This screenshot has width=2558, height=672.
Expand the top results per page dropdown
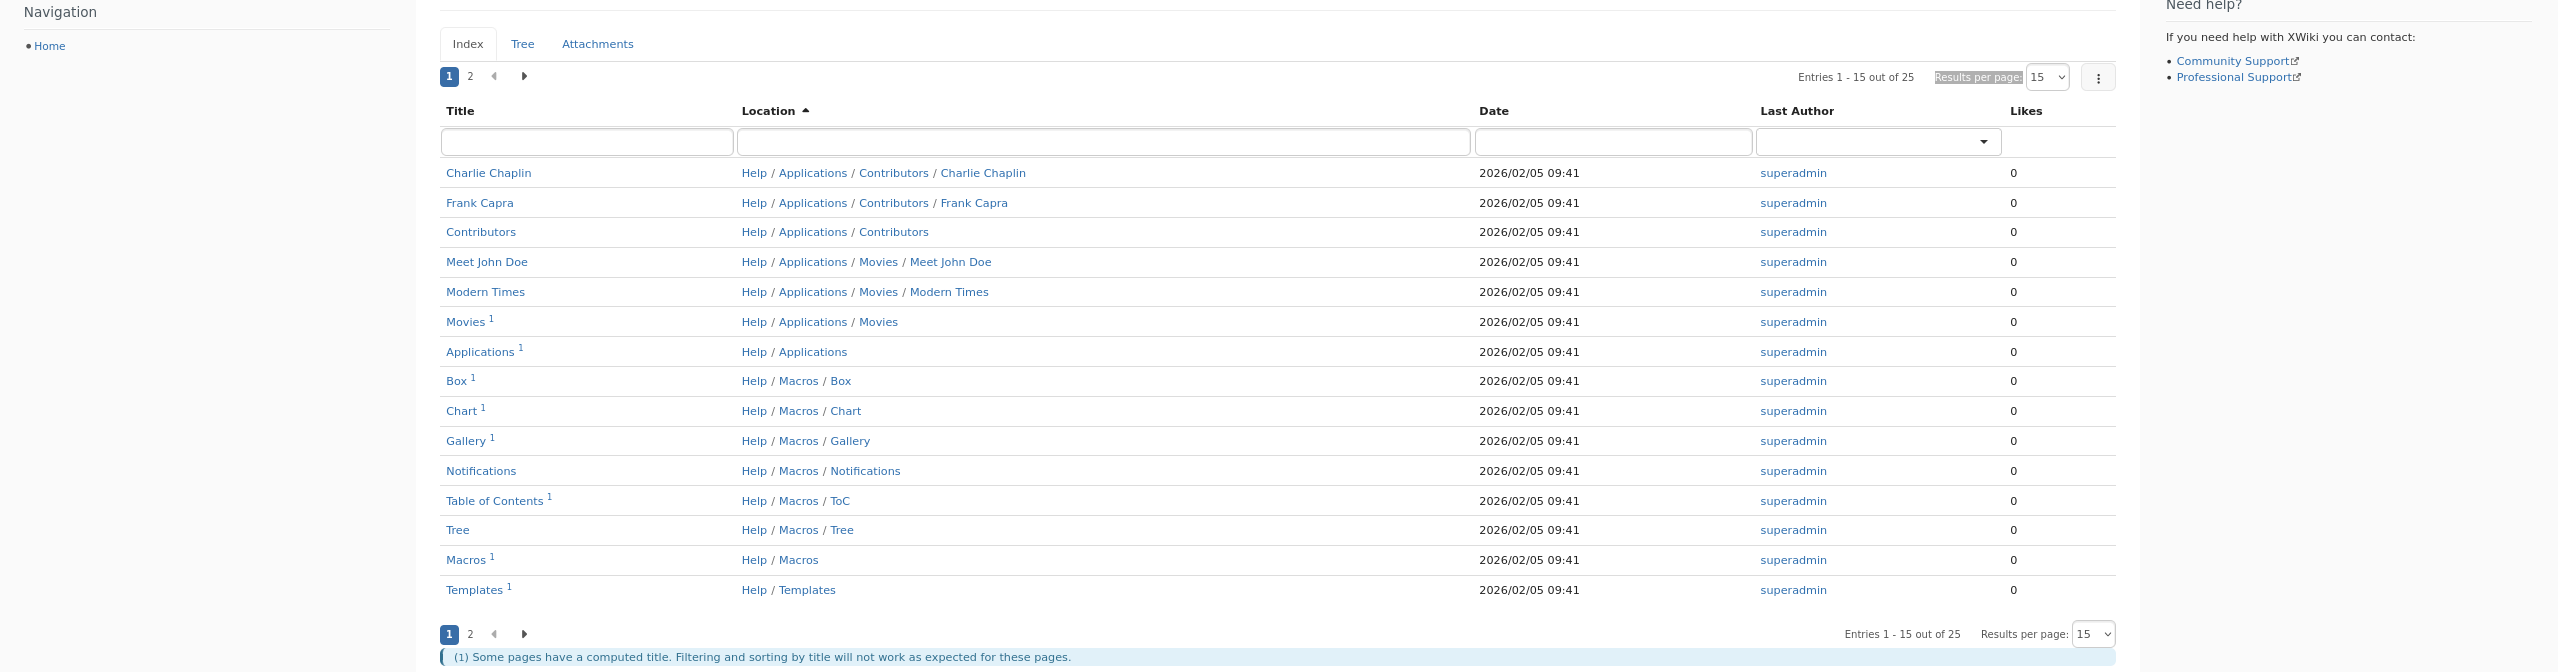coord(2047,77)
